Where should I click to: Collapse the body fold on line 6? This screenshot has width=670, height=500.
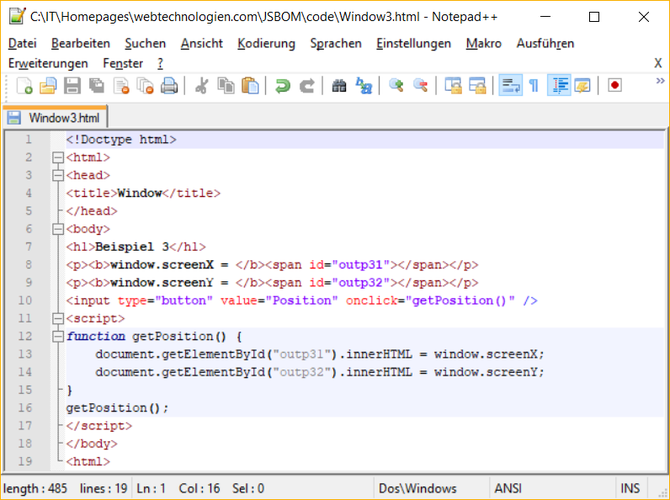58,229
